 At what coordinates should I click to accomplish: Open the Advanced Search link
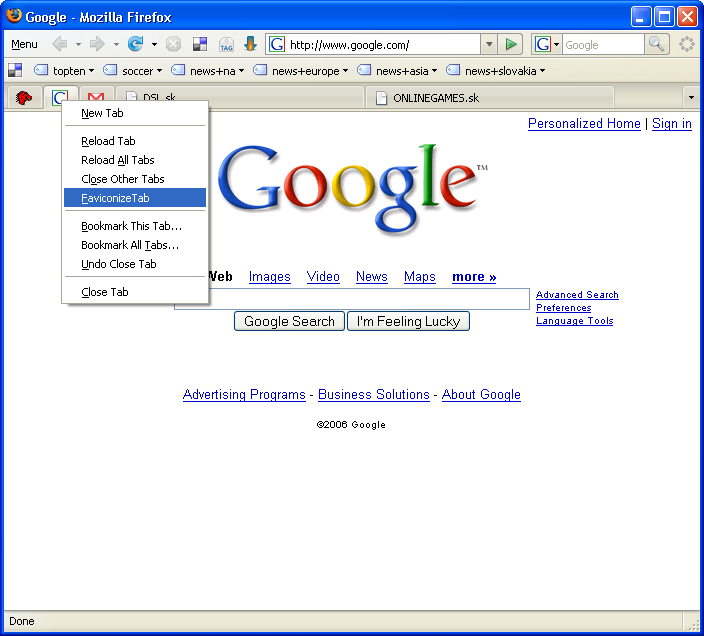click(577, 295)
